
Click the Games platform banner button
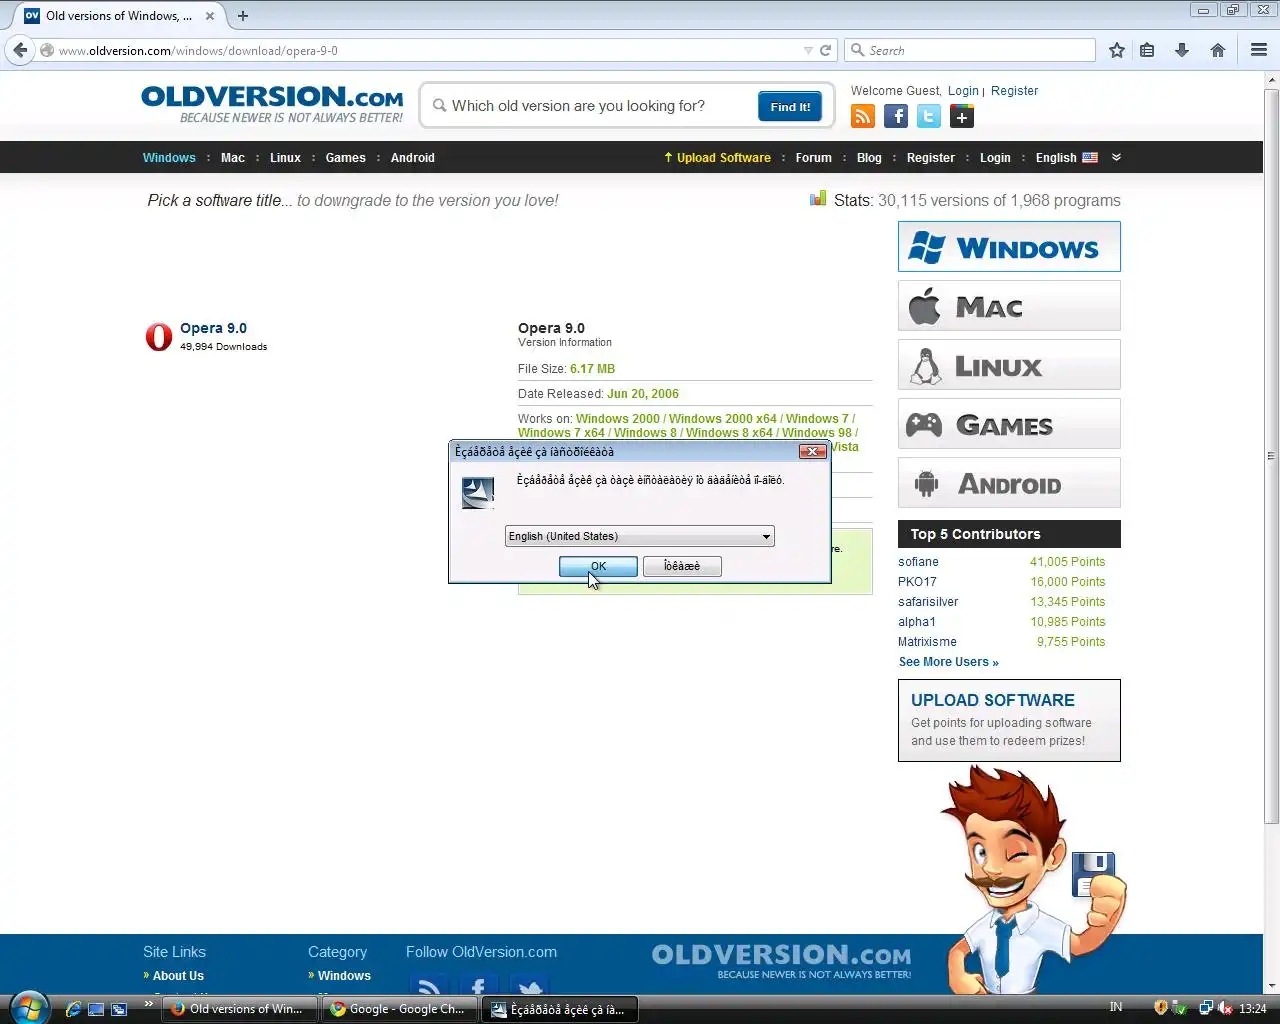(x=1009, y=424)
